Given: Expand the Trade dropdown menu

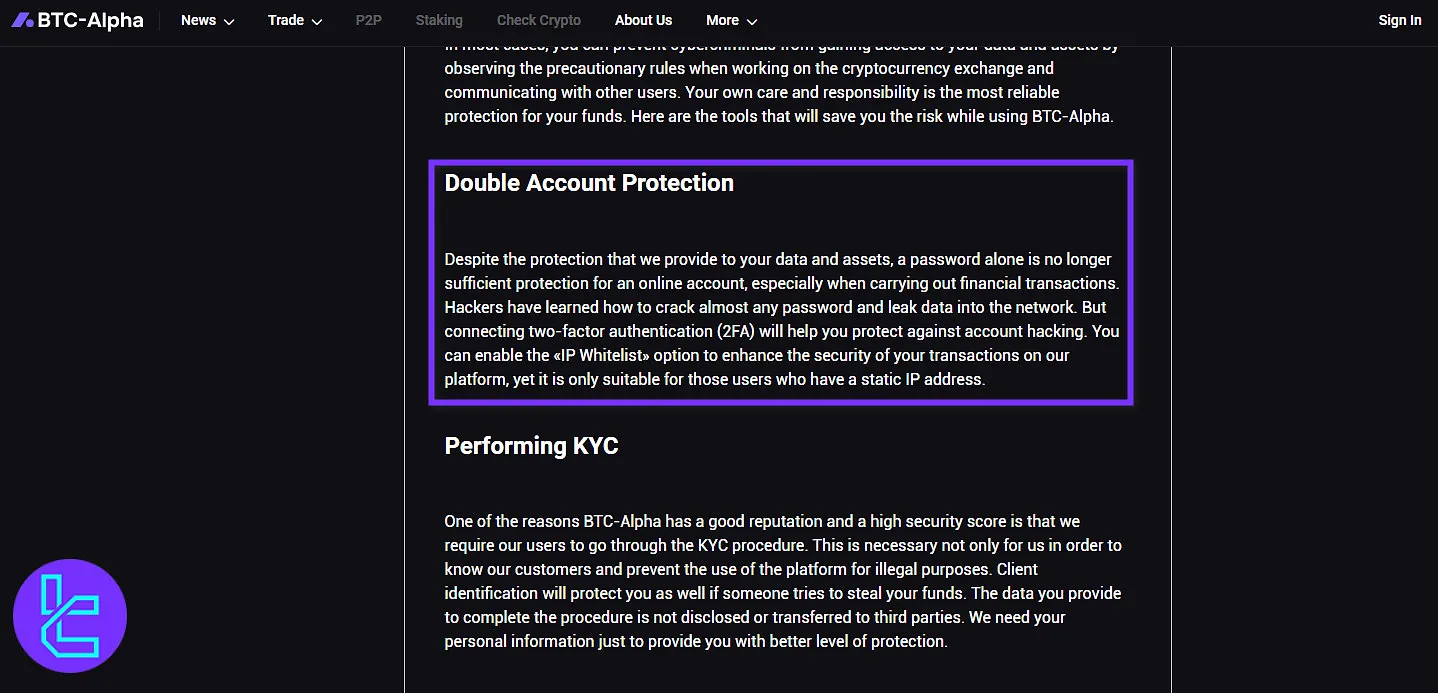Looking at the screenshot, I should point(285,20).
